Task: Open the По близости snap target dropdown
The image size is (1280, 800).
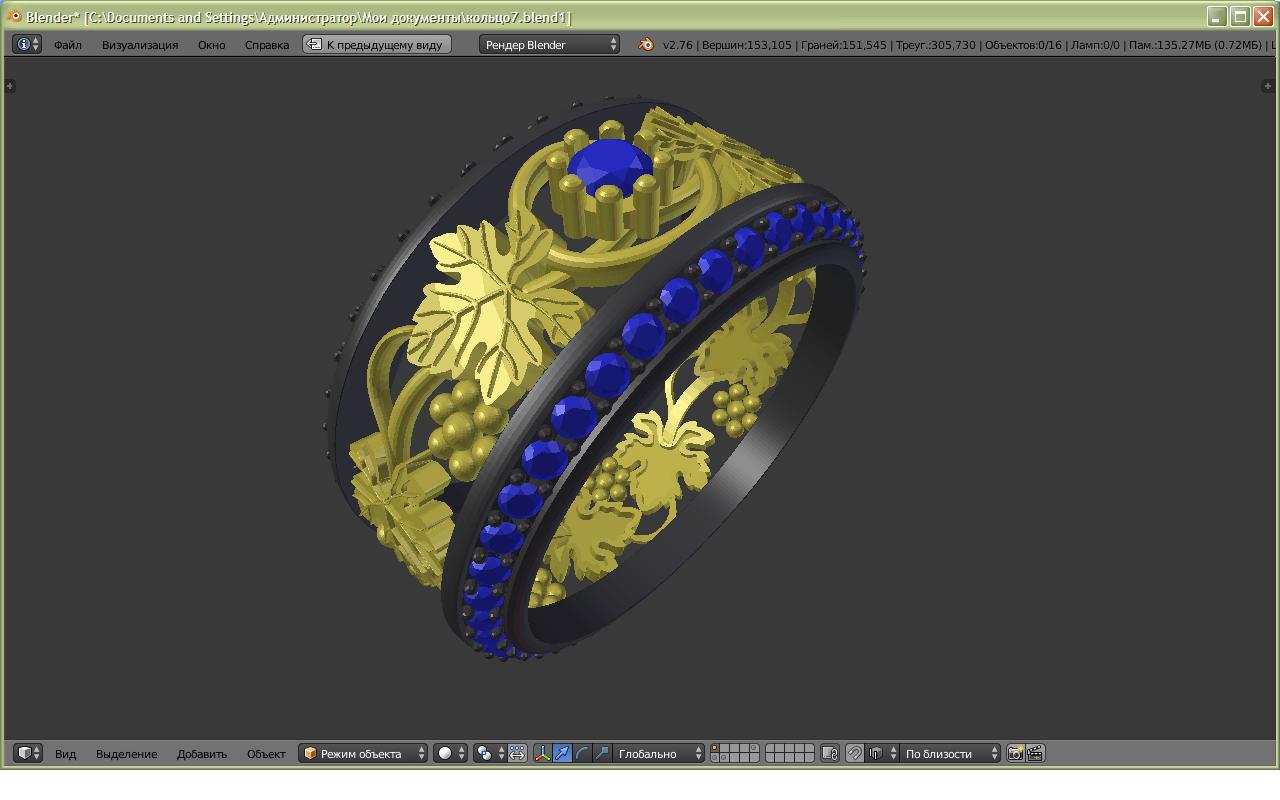Action: [950, 753]
